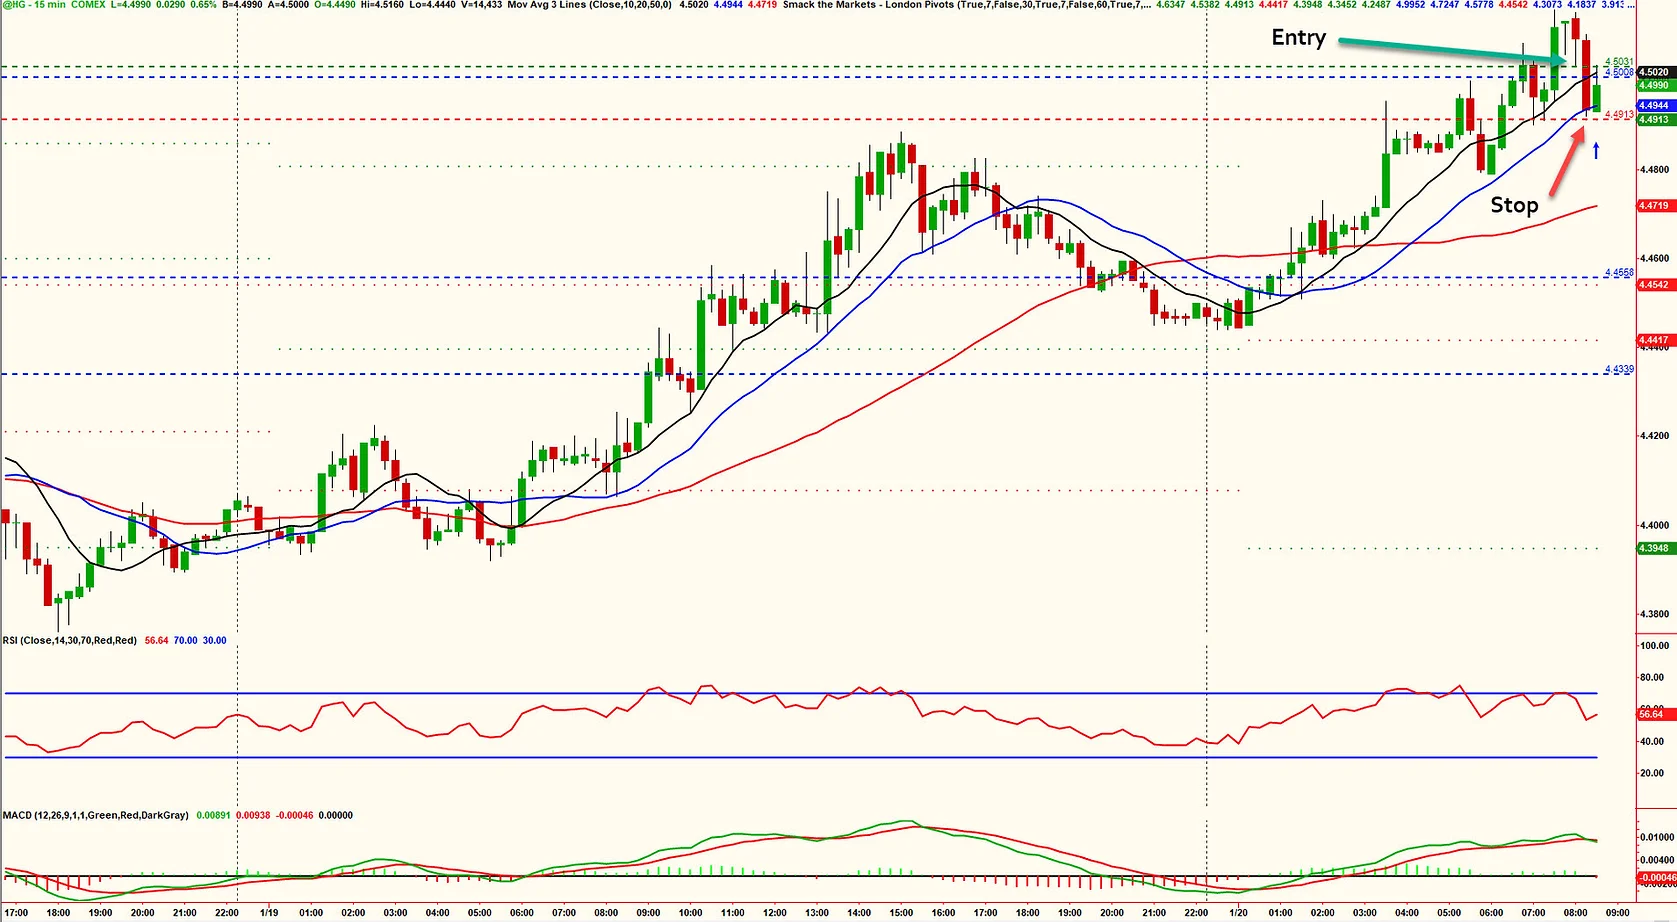Select the 4.4000 price scale label
Image resolution: width=1677 pixels, height=922 pixels.
(1654, 525)
